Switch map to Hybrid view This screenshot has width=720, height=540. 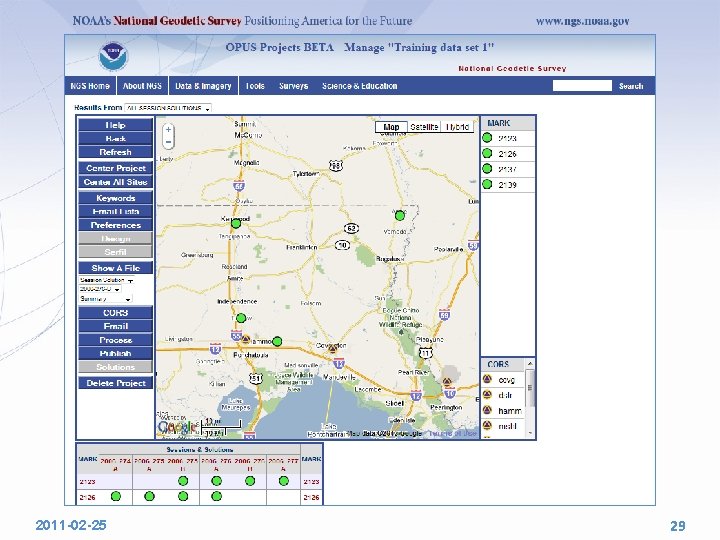[x=456, y=127]
